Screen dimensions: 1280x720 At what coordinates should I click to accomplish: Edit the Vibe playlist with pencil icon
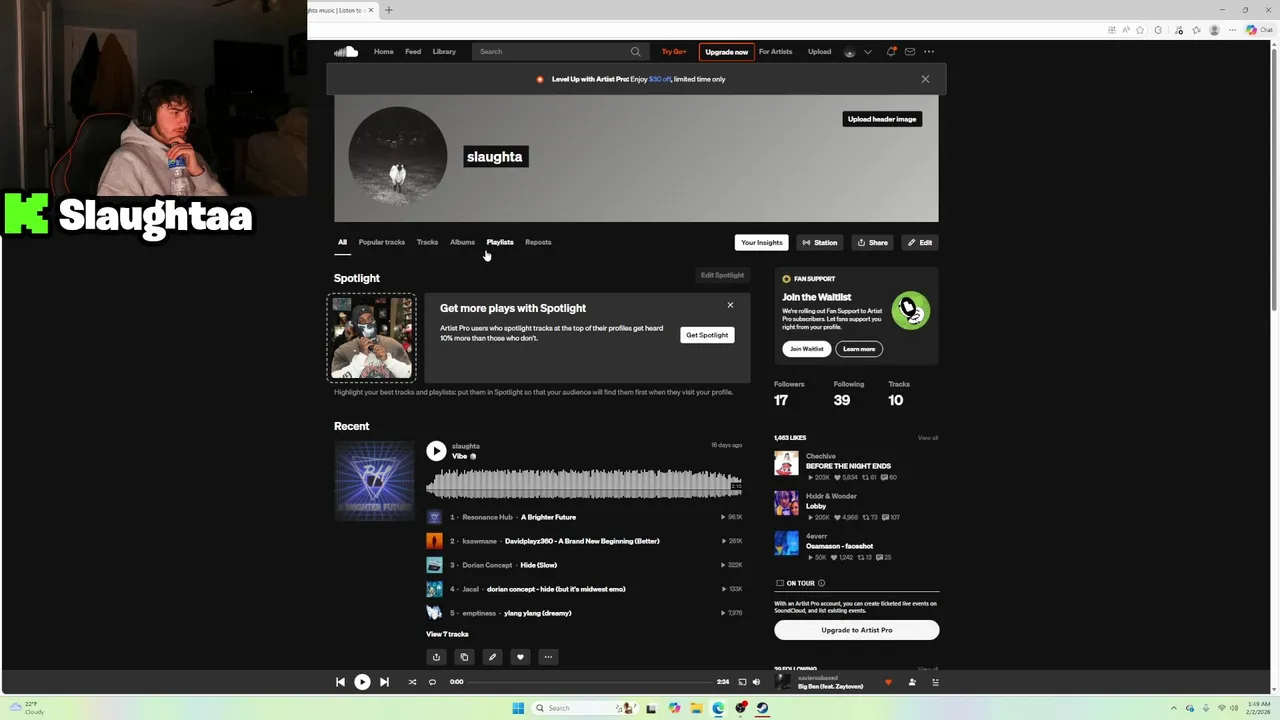tap(492, 657)
